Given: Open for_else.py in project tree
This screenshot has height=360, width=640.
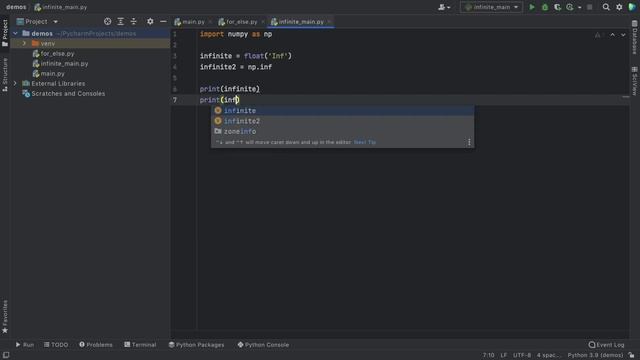Looking at the screenshot, I should 57,53.
